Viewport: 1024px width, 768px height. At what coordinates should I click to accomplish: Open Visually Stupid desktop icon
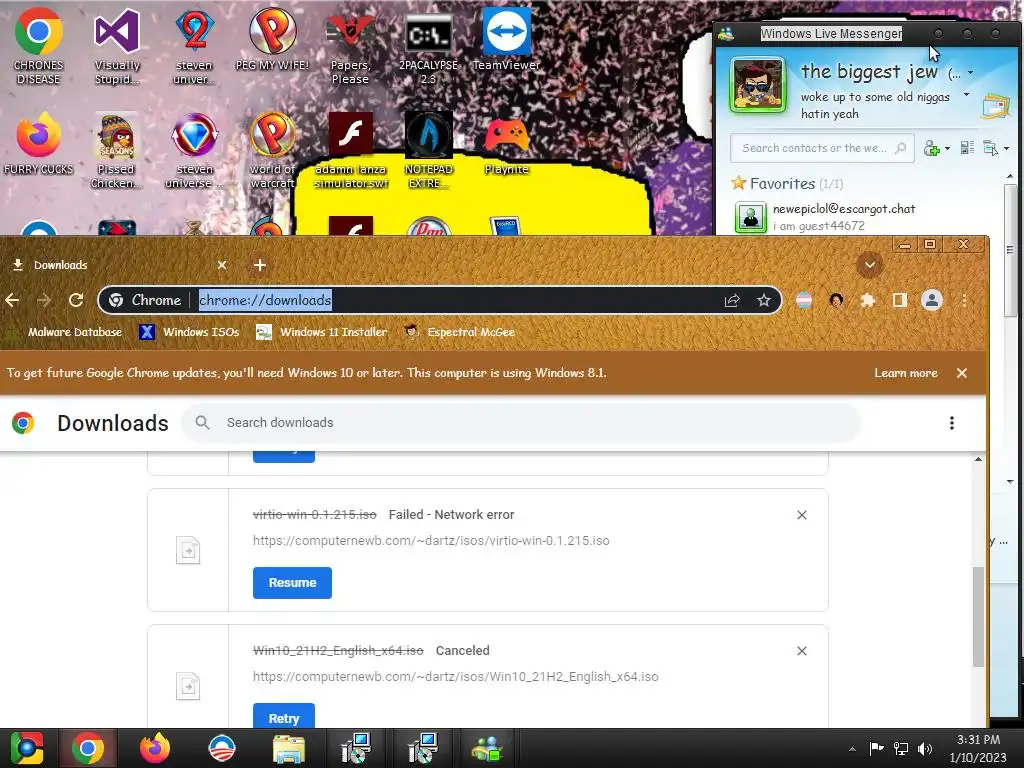click(x=117, y=46)
